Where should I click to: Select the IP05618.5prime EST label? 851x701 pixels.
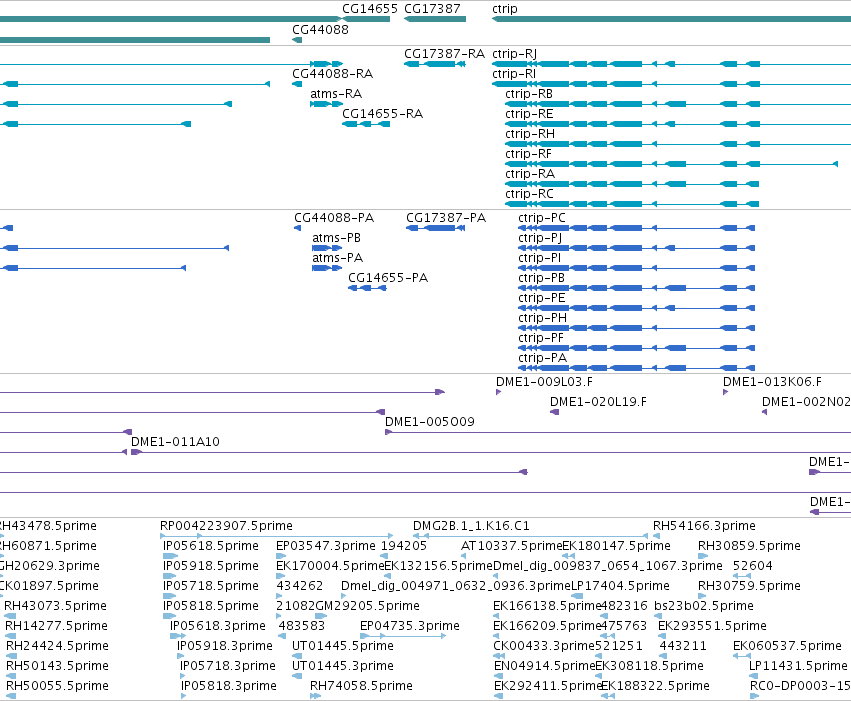[211, 546]
